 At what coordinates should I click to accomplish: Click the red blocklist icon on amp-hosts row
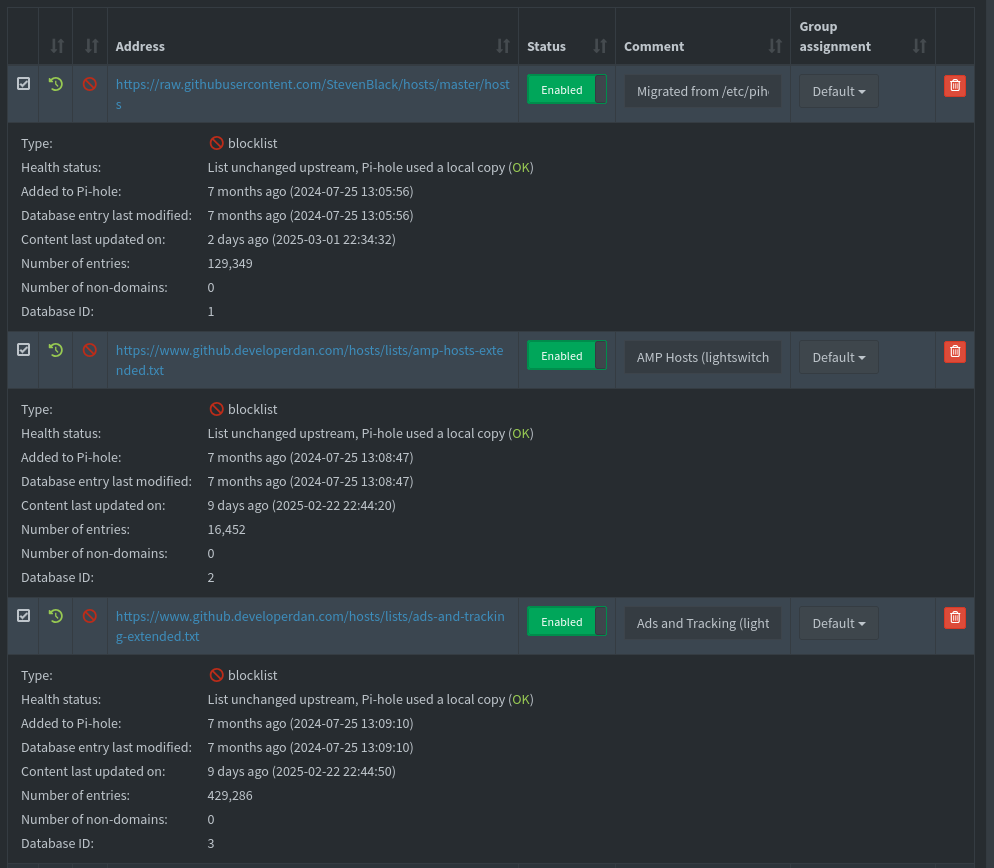tap(90, 351)
